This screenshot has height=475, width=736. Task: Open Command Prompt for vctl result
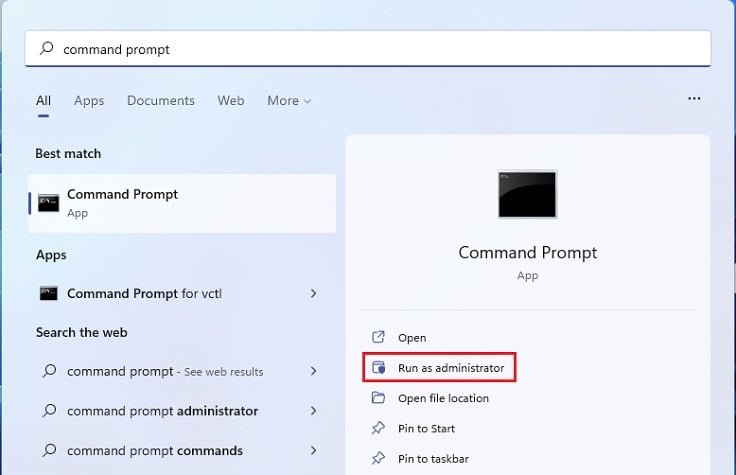click(182, 293)
